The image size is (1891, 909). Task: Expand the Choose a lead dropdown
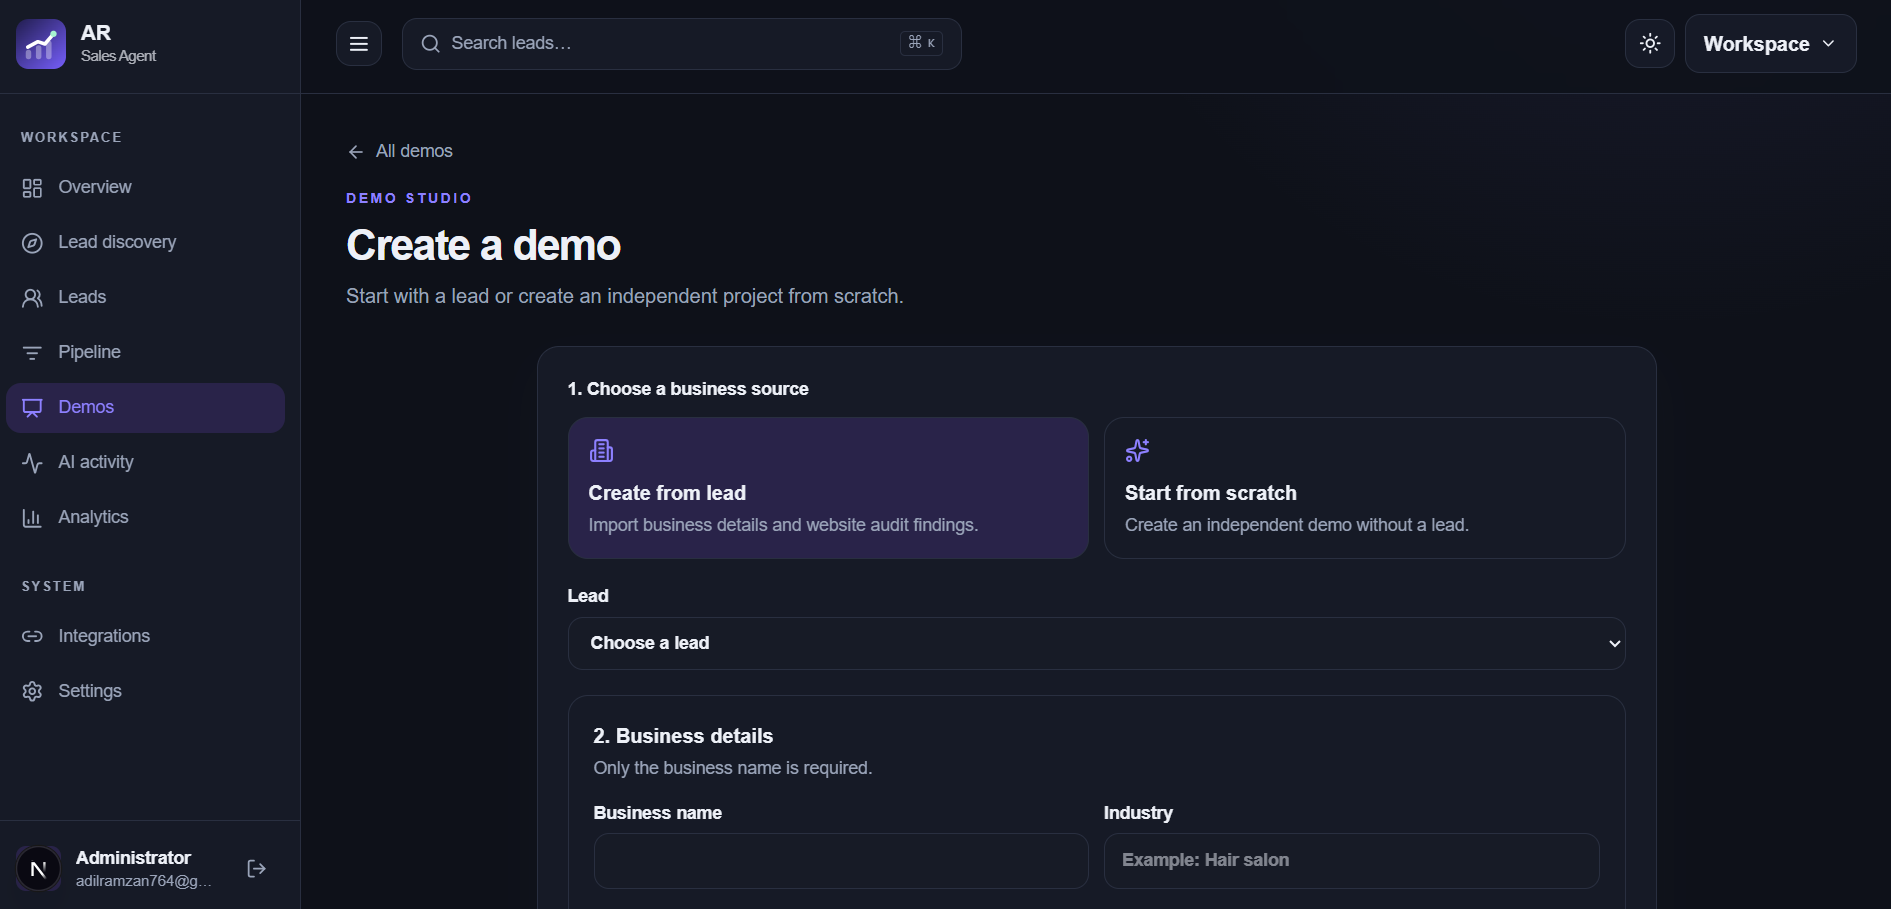[x=1096, y=643]
